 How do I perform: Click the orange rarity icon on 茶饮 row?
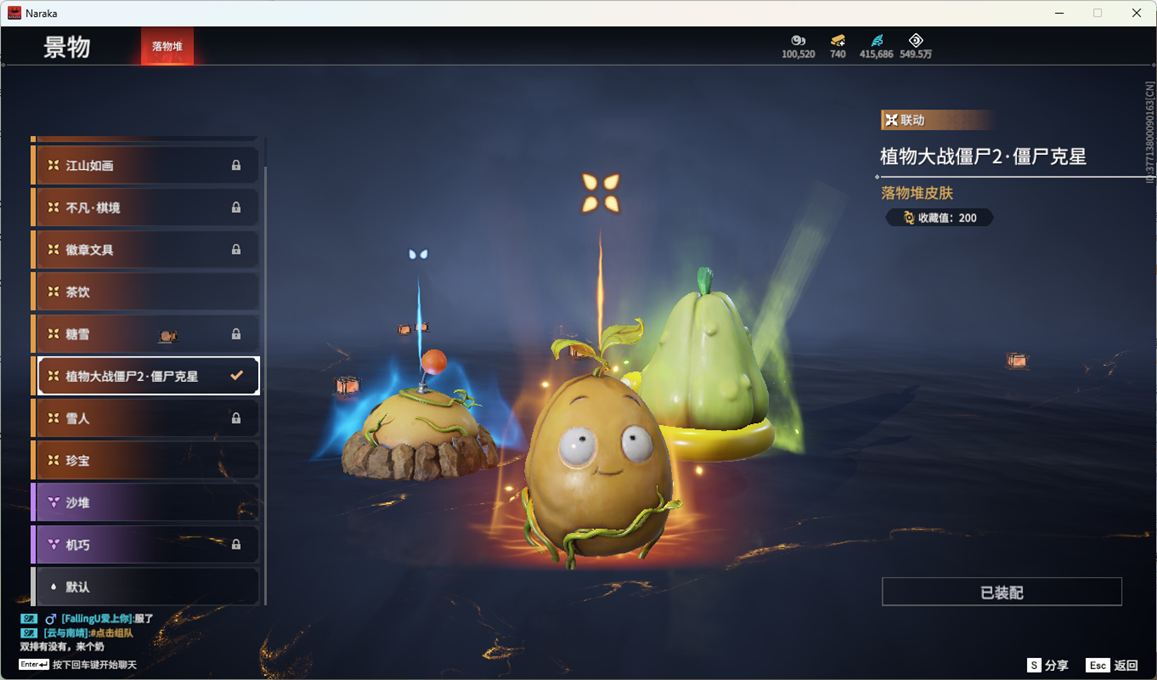point(53,291)
